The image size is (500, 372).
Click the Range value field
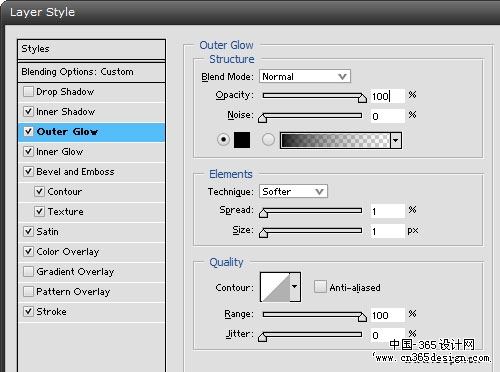point(388,315)
